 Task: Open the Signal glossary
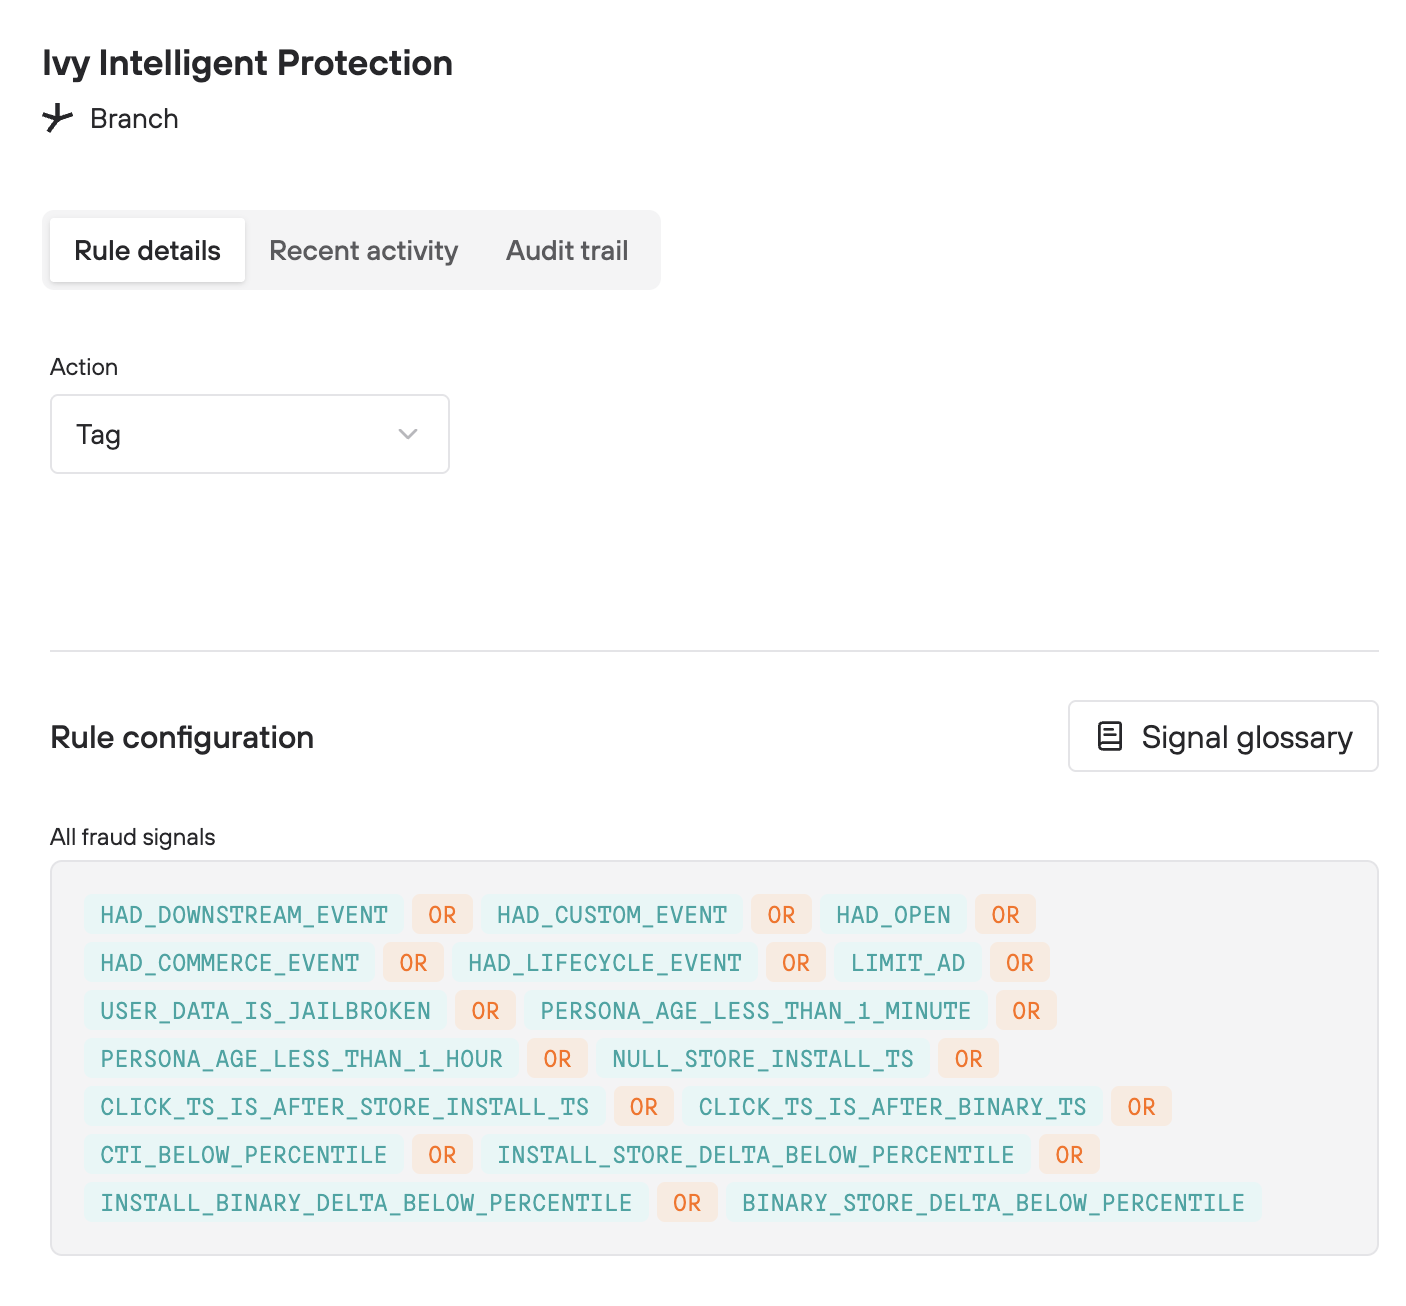[1223, 736]
